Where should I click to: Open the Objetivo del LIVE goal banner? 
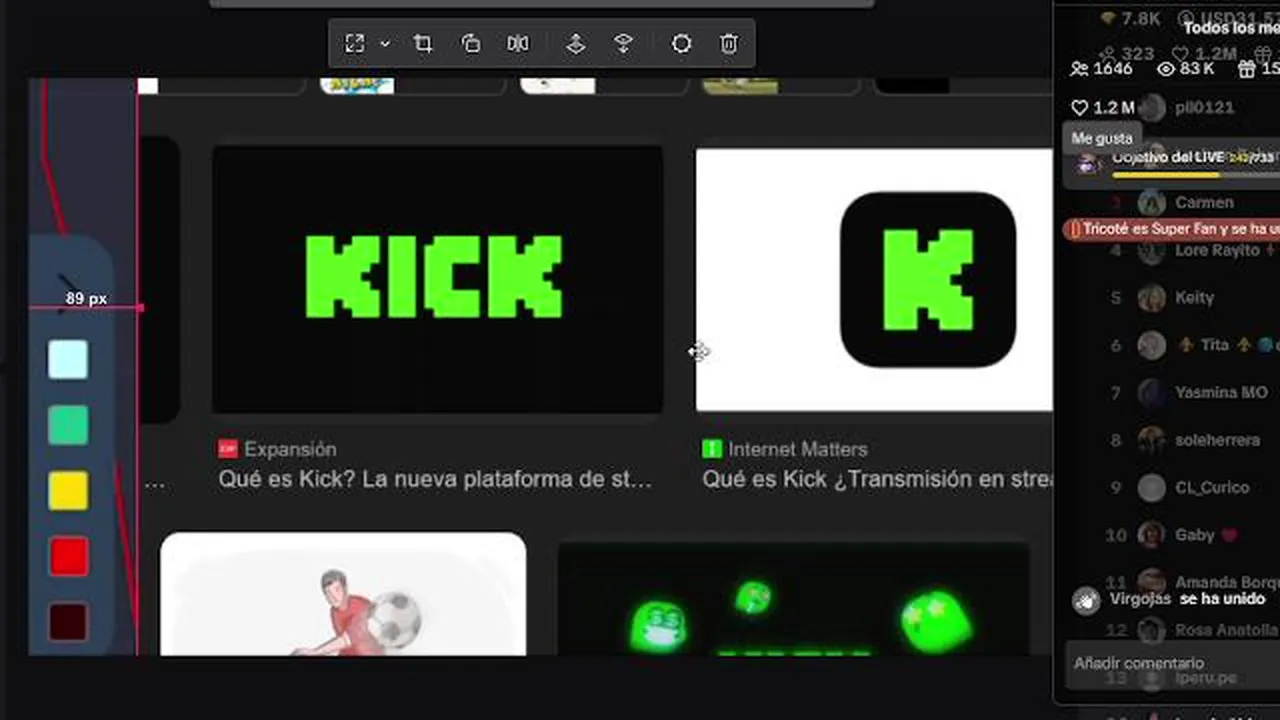(x=1173, y=163)
